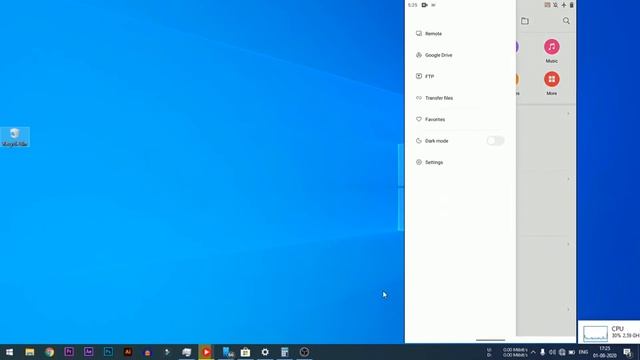Click the ENG language indicator
Viewport: 640px width, 360px height.
[x=584, y=352]
